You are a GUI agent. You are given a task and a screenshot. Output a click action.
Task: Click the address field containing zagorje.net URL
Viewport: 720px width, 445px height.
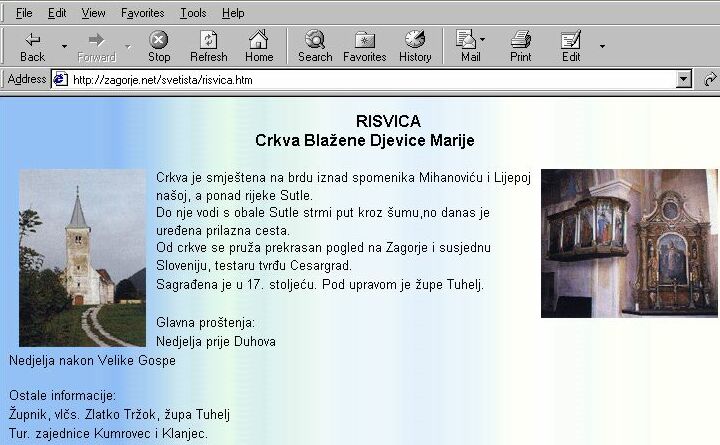point(370,80)
